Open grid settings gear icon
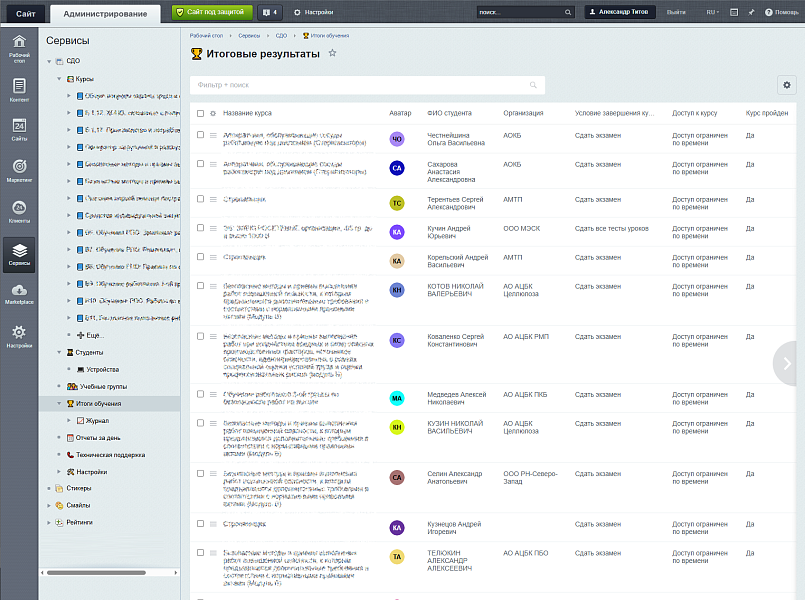 click(x=786, y=86)
